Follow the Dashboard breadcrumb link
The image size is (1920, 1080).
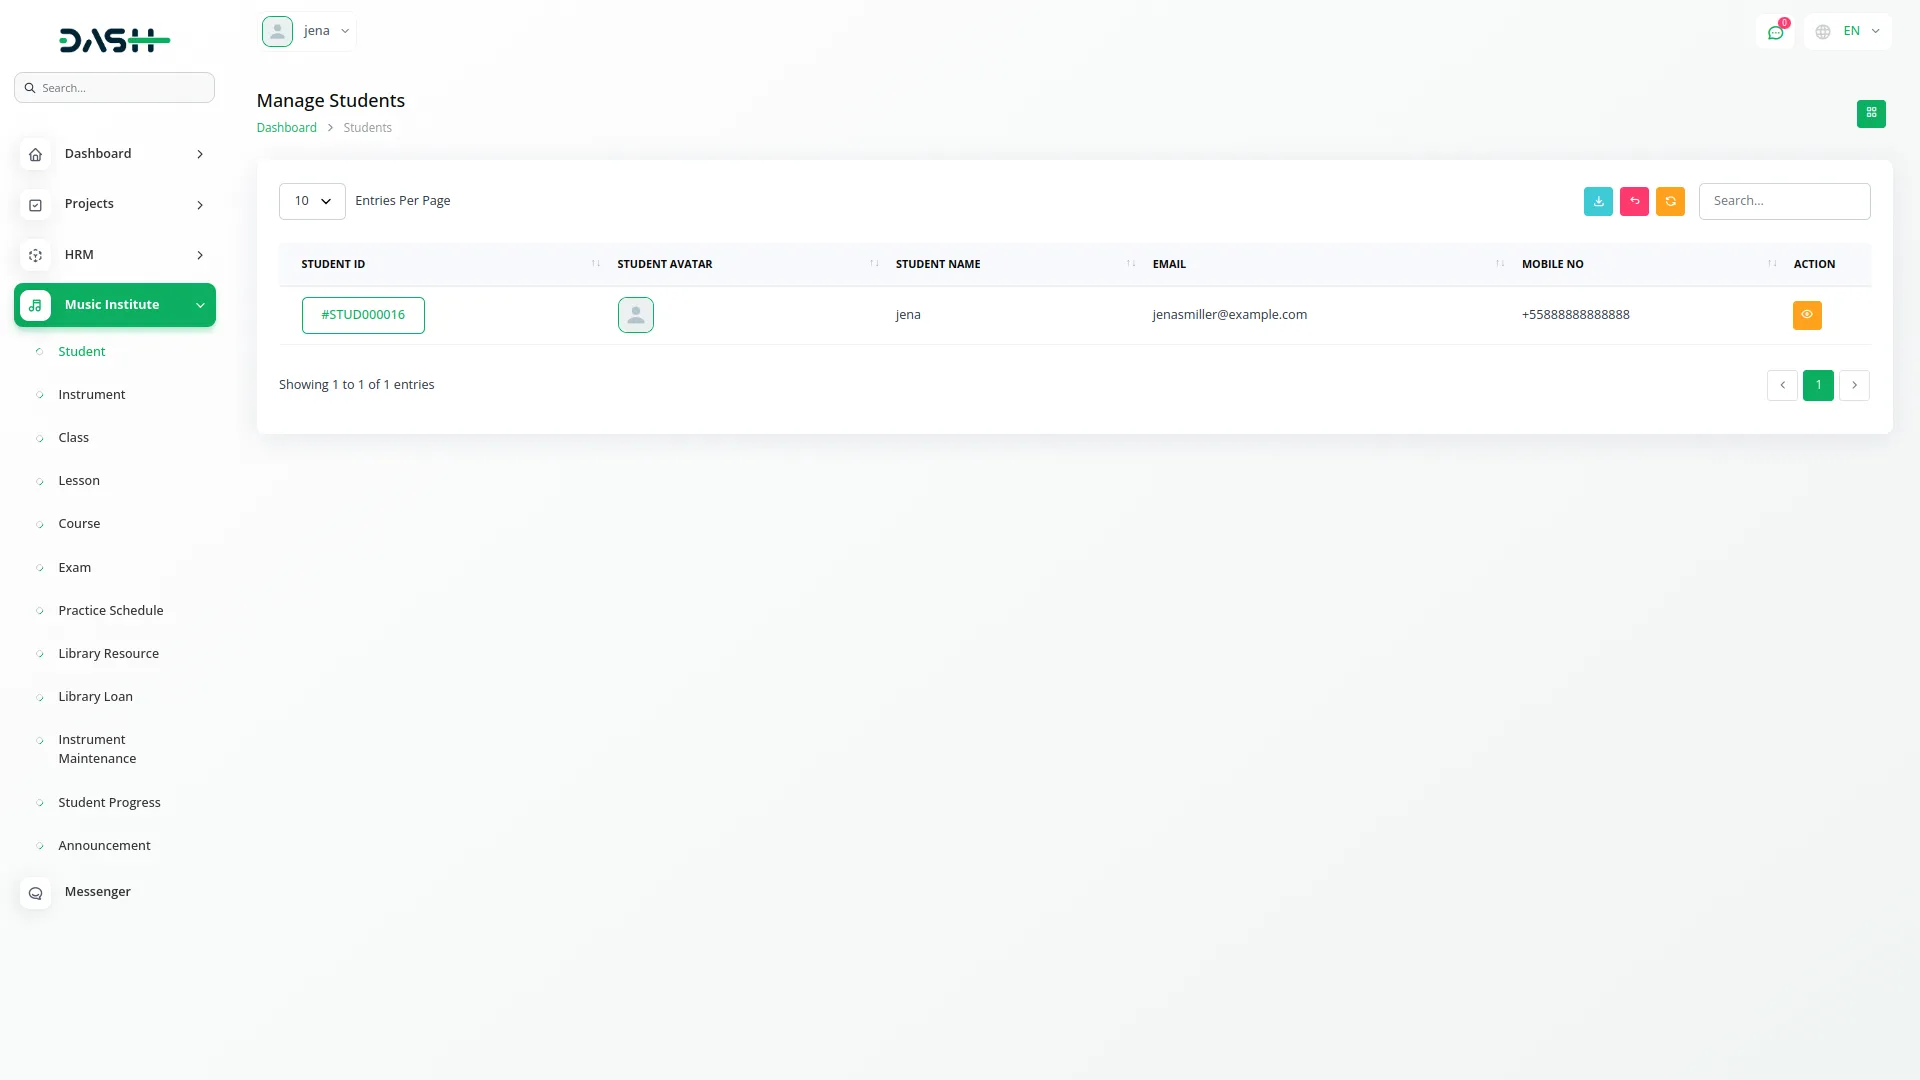click(286, 128)
